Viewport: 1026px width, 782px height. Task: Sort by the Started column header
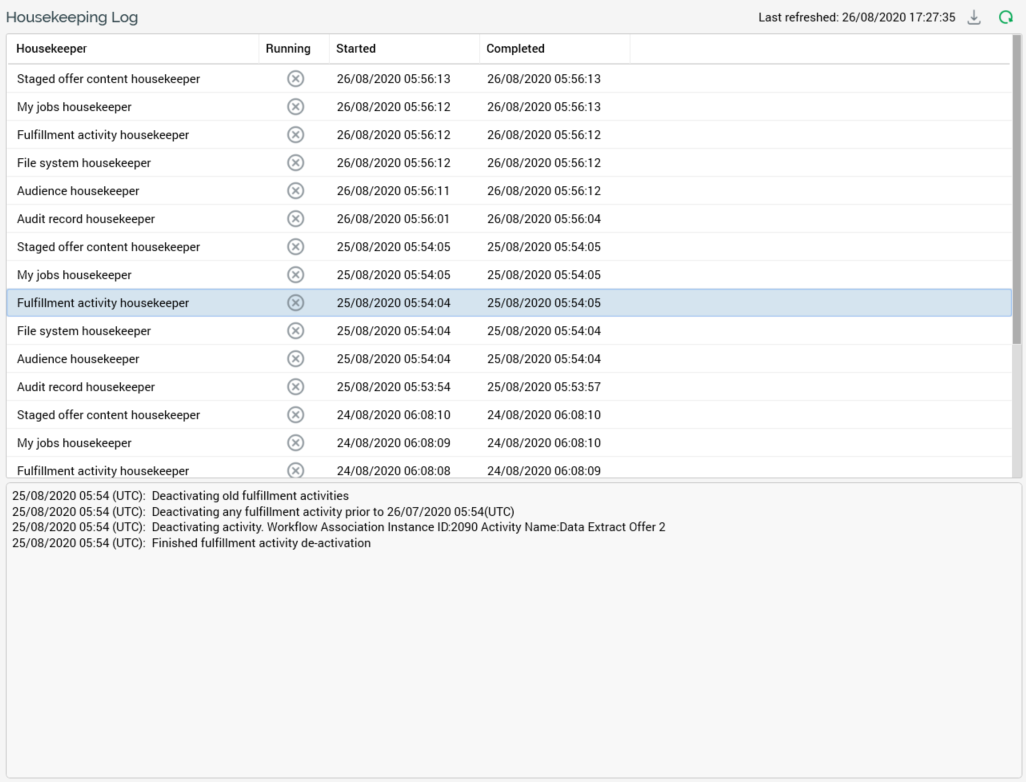coord(356,49)
